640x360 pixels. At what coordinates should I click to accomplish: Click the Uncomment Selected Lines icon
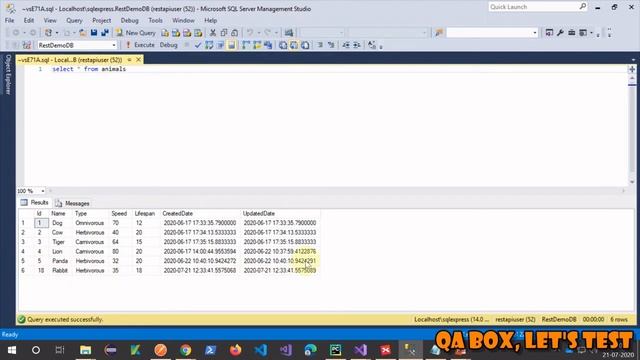[x=331, y=45]
